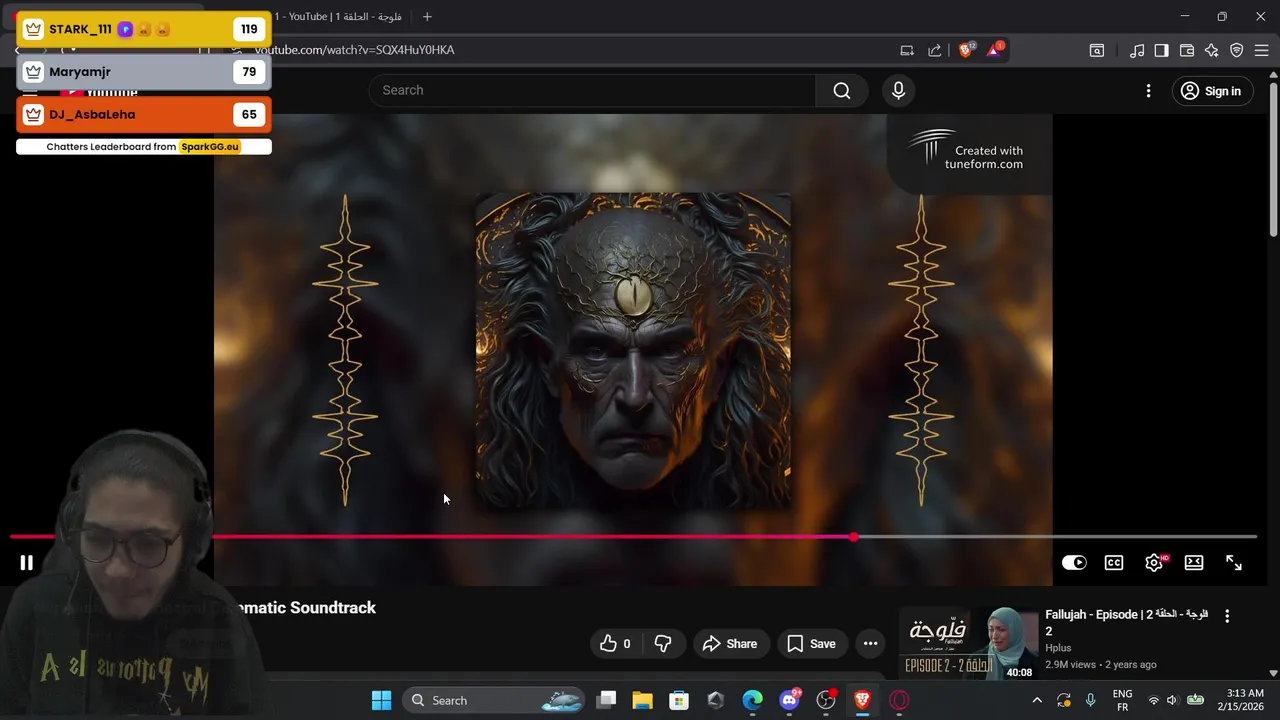Click Maryamjr in chatters leaderboard
The width and height of the screenshot is (1280, 720).
(144, 72)
